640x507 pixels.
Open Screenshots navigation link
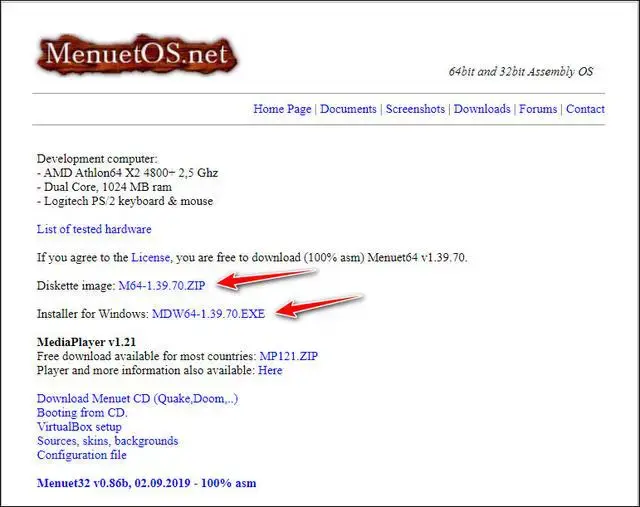click(415, 109)
